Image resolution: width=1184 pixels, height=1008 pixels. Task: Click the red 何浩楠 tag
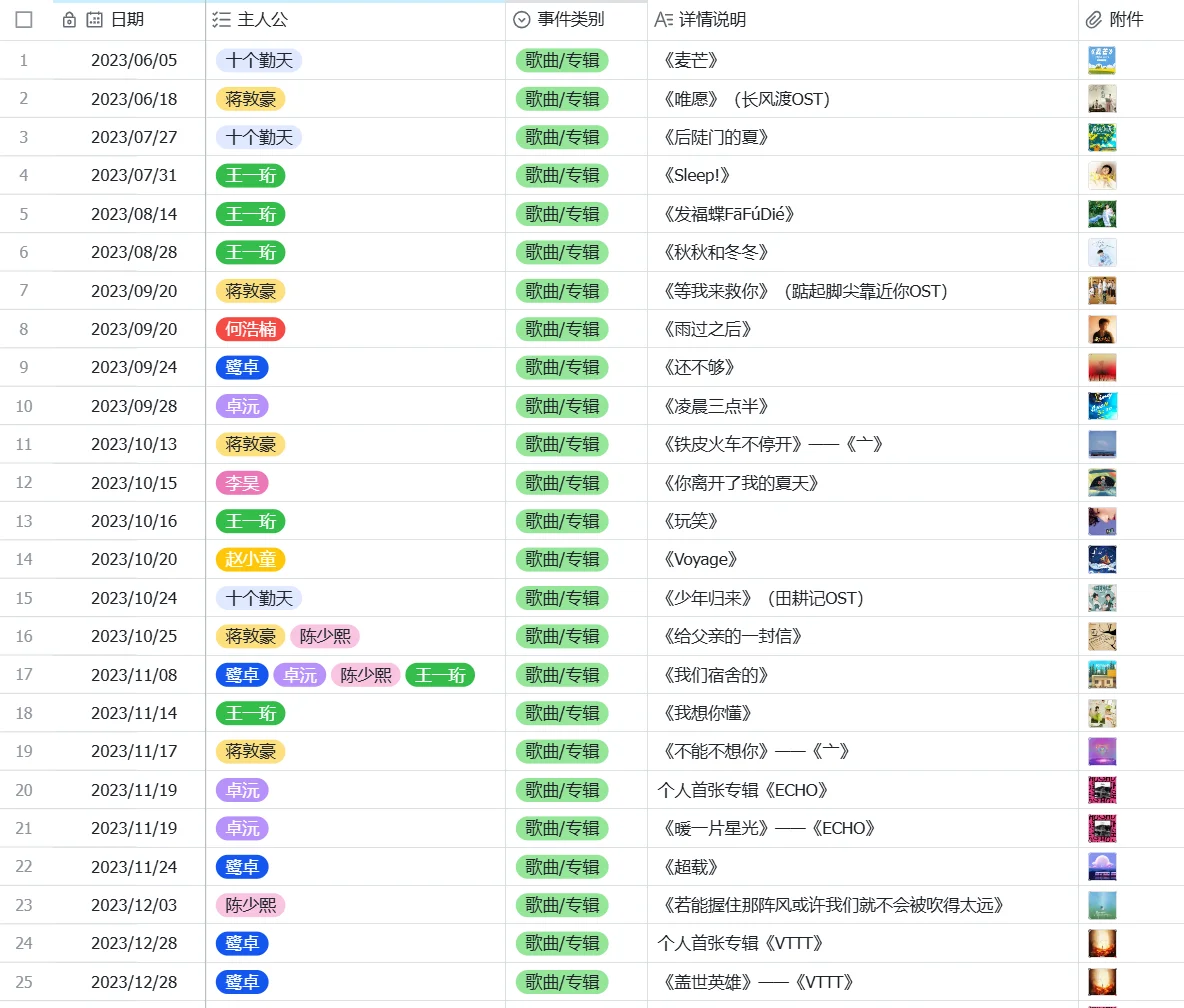pos(251,329)
